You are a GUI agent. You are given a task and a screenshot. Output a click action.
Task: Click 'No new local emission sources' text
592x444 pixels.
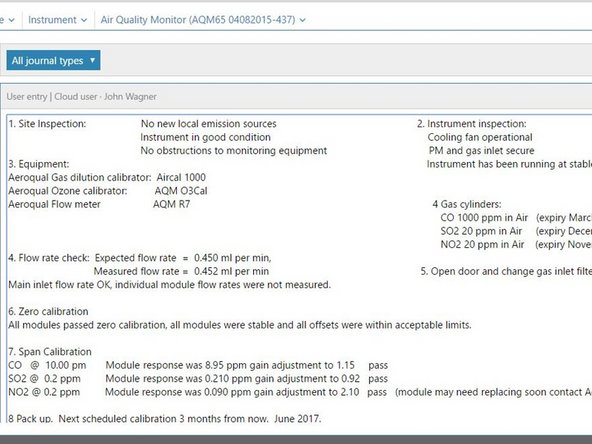click(x=208, y=124)
